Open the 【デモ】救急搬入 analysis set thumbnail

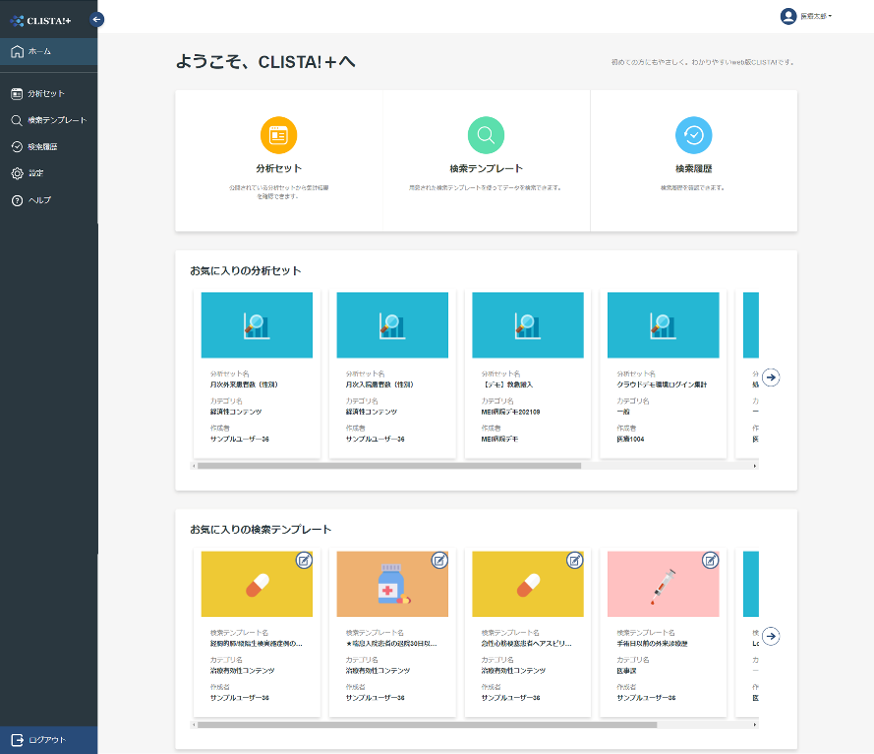tap(528, 325)
